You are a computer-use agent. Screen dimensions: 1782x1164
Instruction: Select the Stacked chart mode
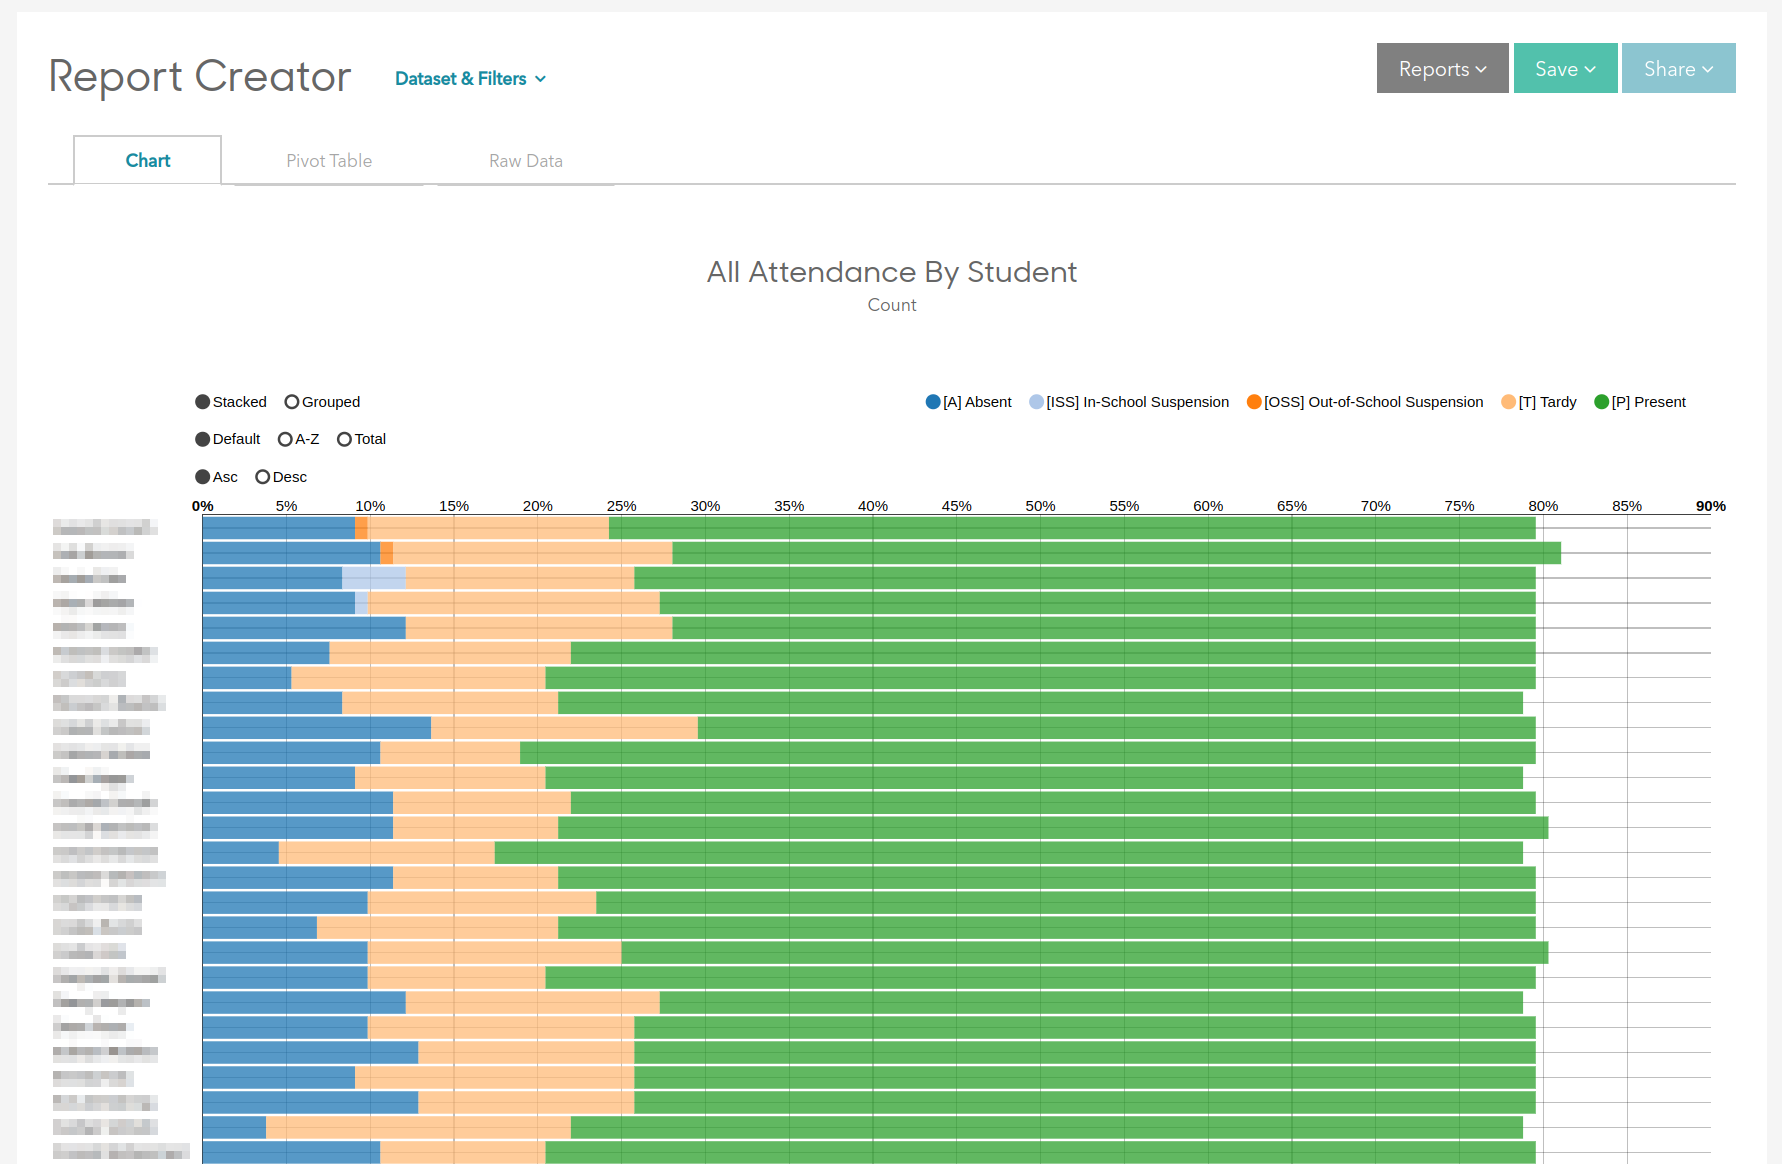pos(203,402)
